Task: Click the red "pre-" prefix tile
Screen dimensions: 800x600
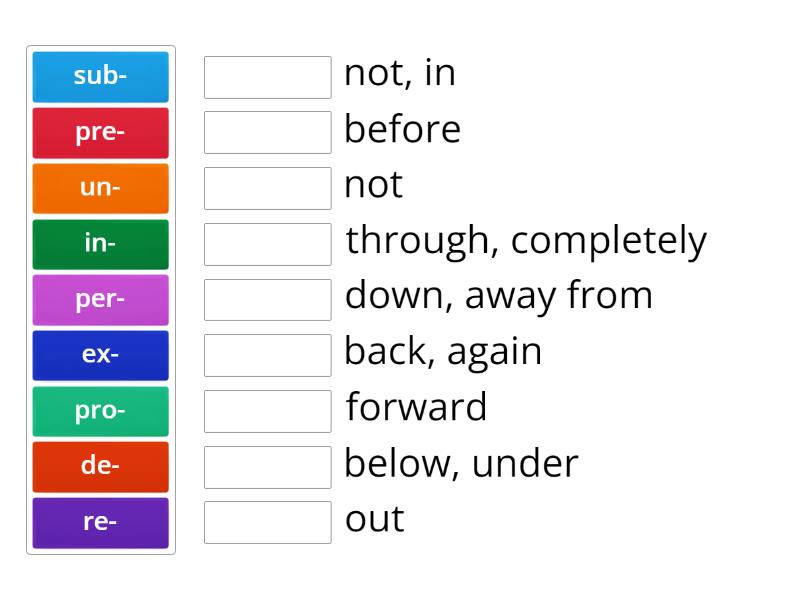Action: coord(100,133)
